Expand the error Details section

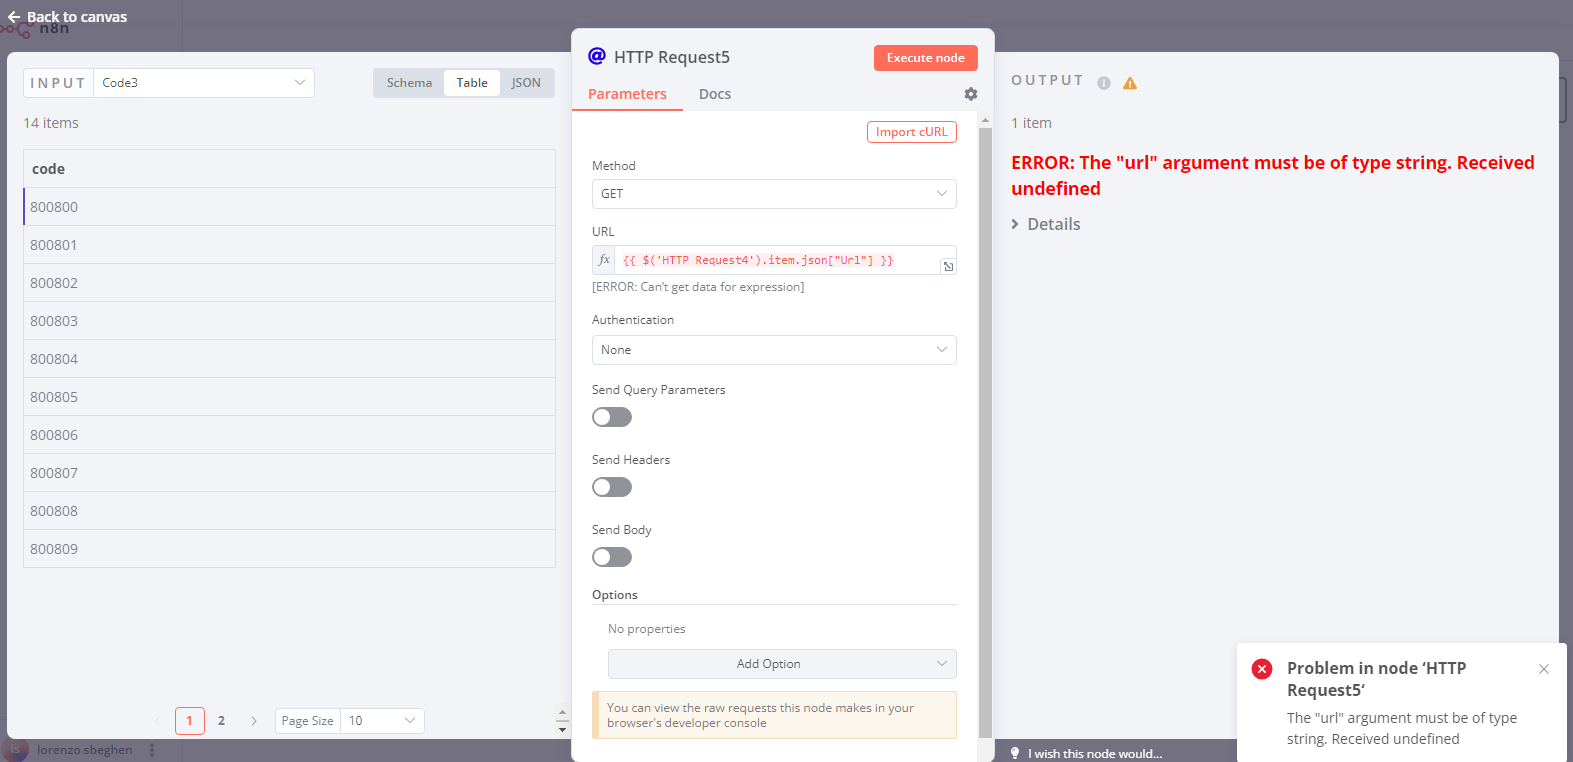click(1046, 224)
